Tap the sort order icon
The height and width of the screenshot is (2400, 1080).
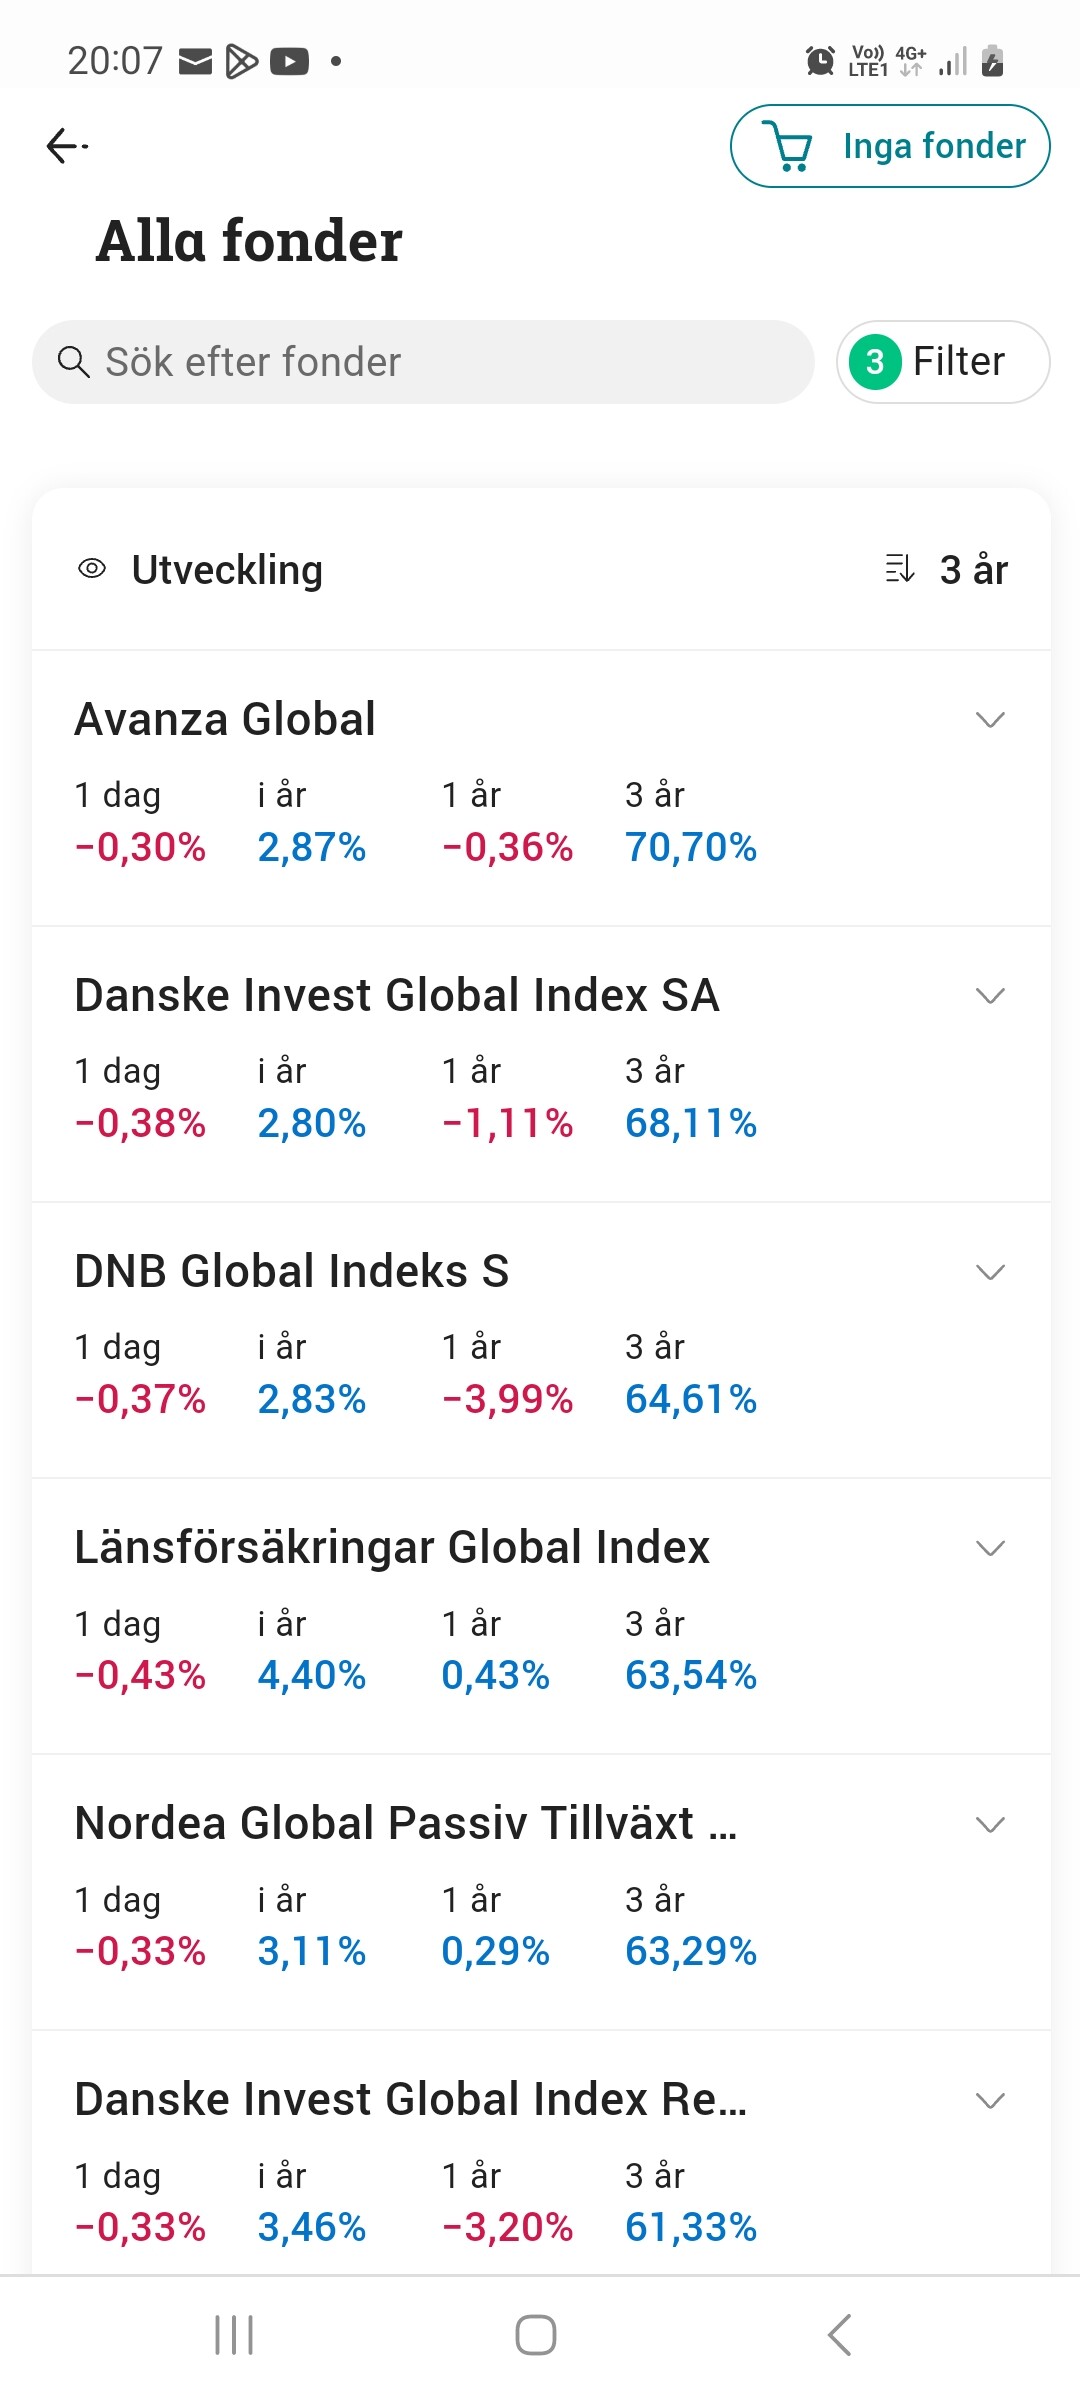click(x=899, y=569)
